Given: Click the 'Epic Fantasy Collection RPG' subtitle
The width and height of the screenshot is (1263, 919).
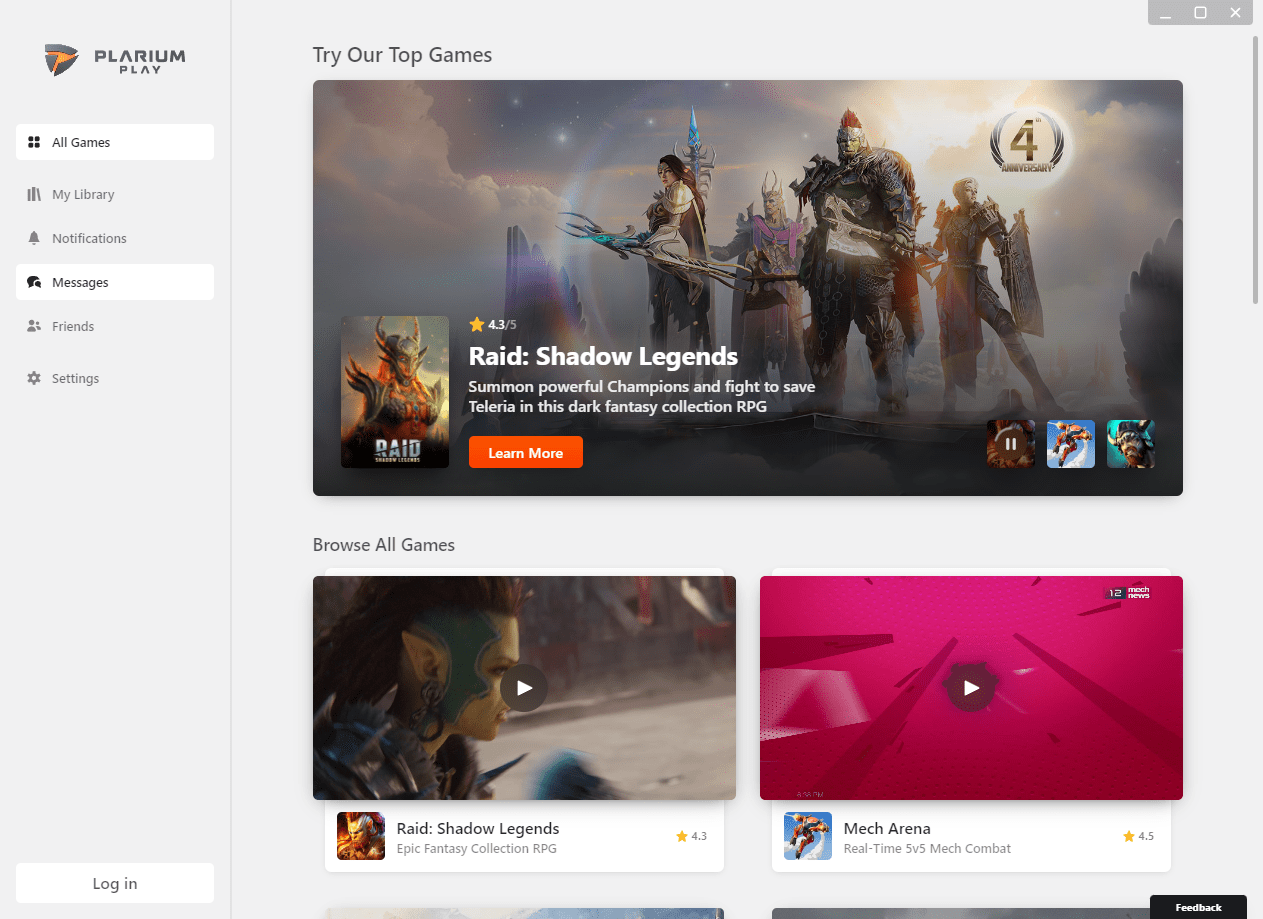Looking at the screenshot, I should 477,849.
